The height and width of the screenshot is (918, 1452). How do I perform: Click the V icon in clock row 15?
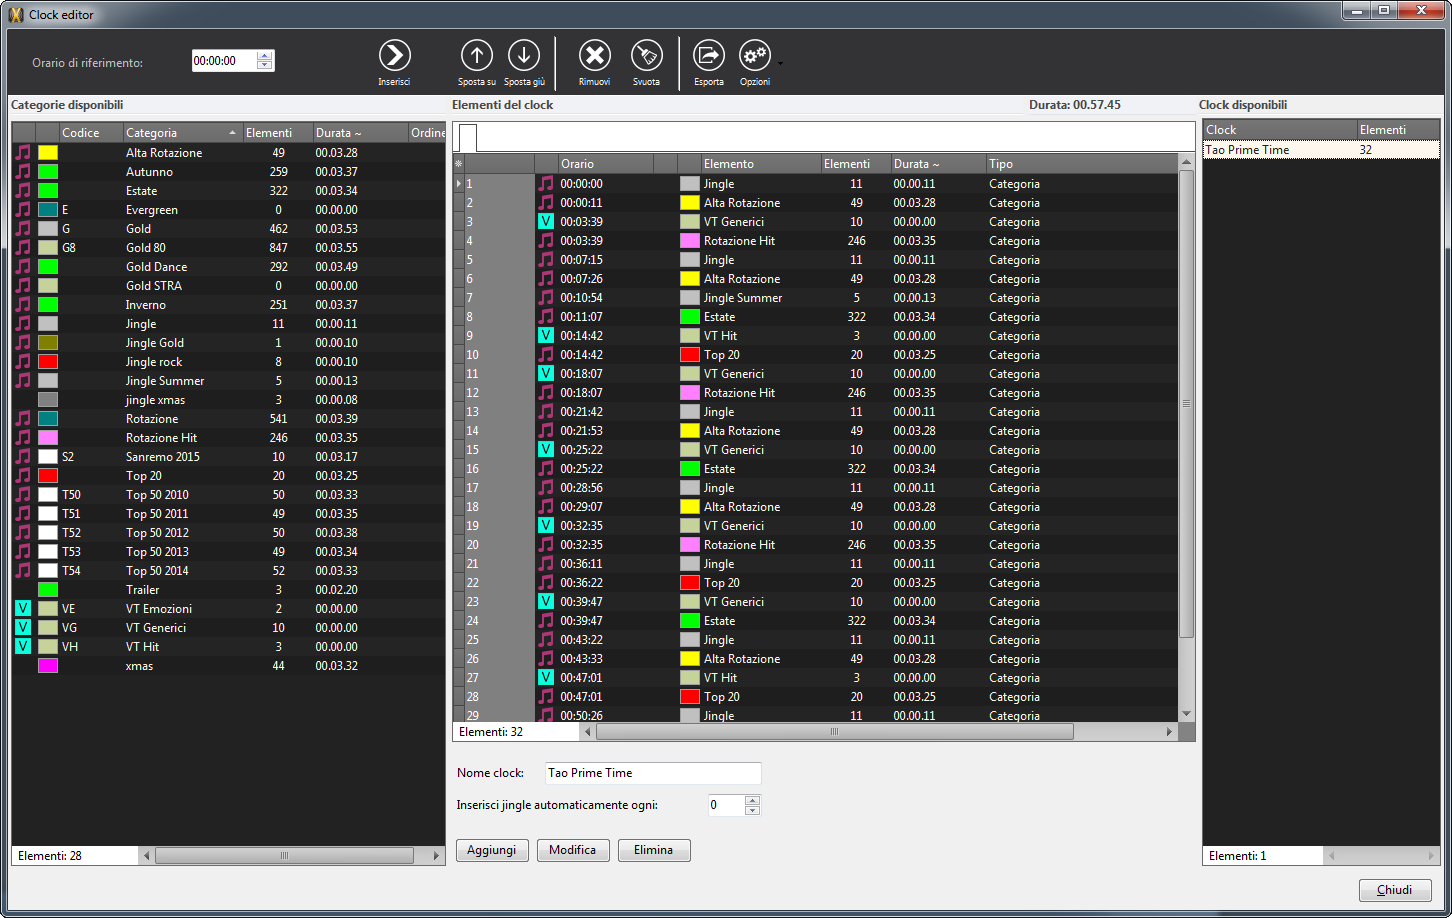pos(545,450)
